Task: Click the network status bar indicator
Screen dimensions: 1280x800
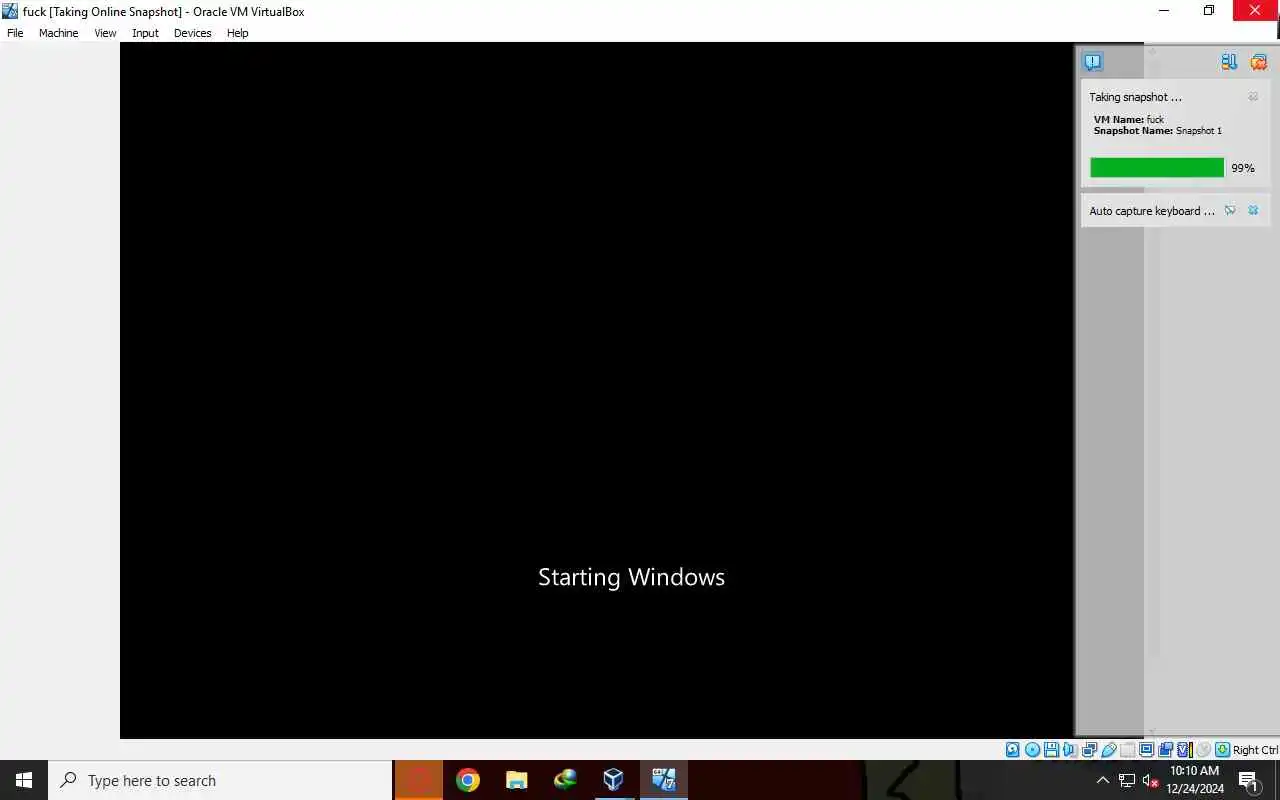Action: [x=1090, y=750]
